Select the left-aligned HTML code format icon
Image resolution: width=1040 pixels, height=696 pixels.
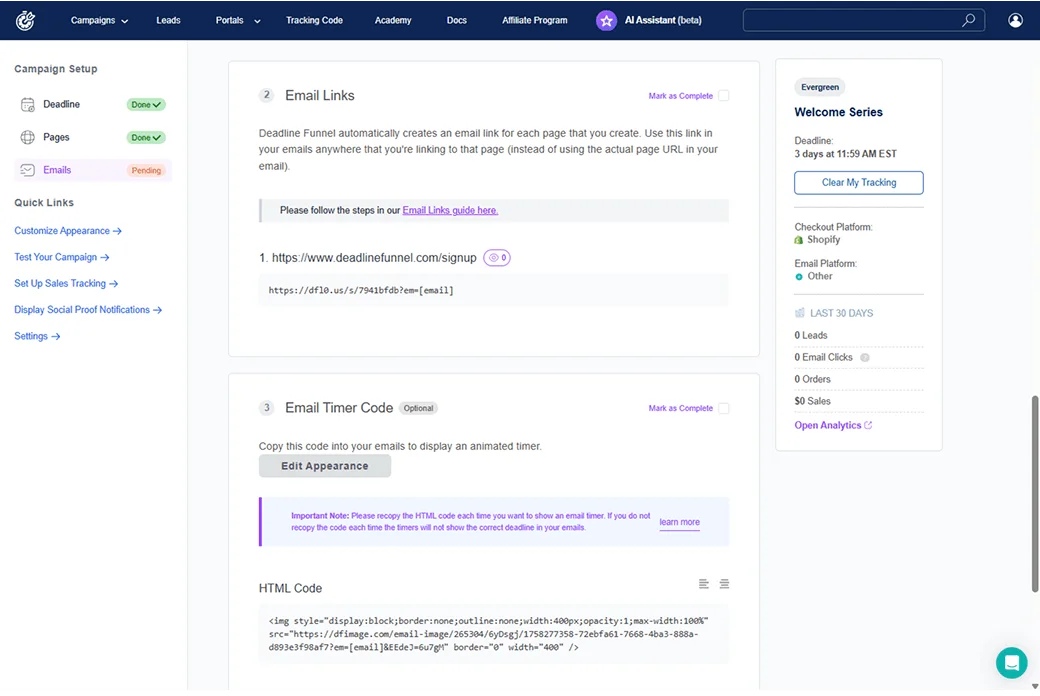(x=704, y=584)
